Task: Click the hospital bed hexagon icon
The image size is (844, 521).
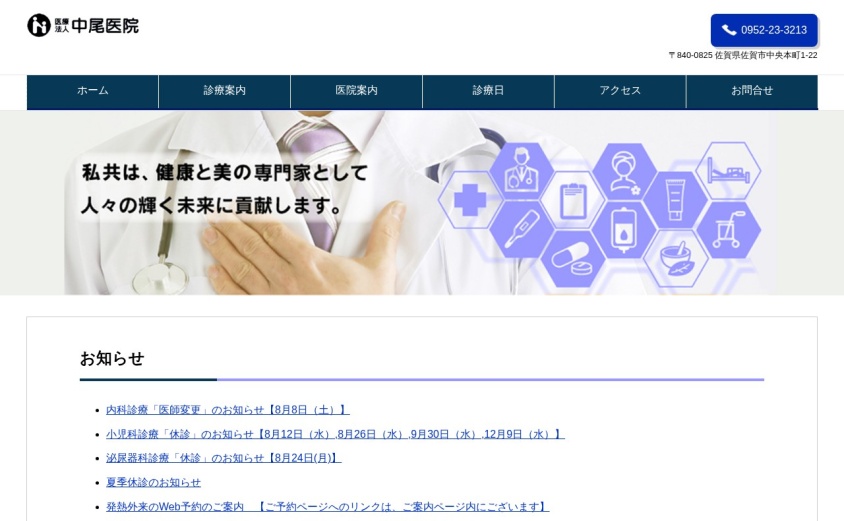Action: point(728,171)
